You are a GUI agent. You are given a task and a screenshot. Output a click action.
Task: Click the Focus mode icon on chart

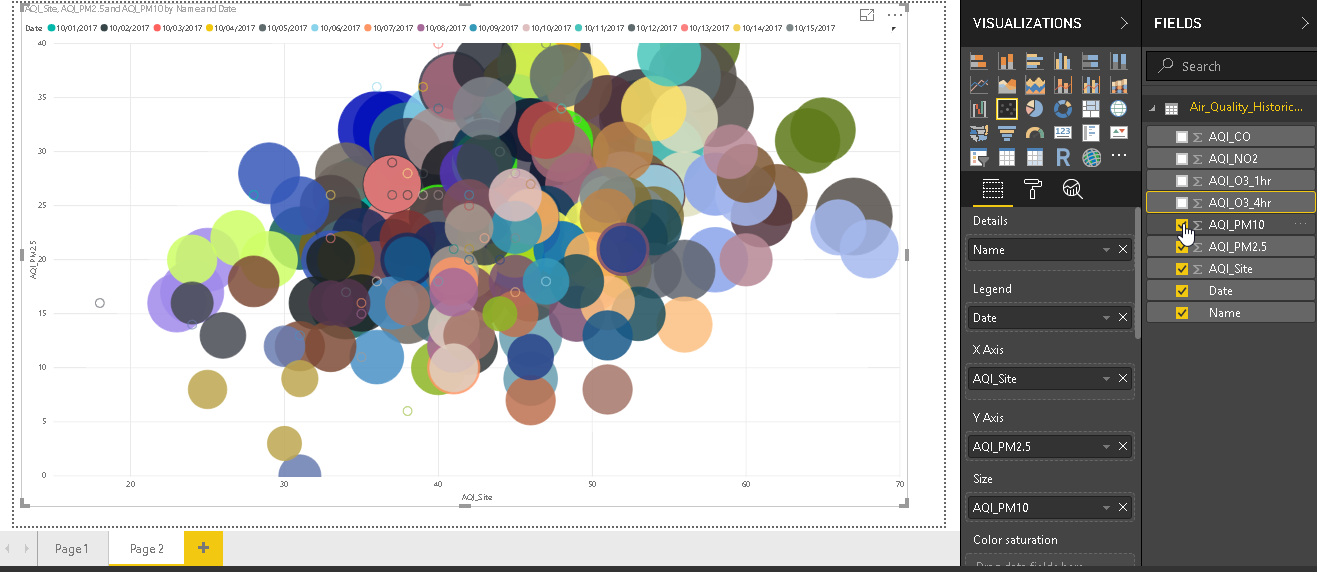pos(867,15)
